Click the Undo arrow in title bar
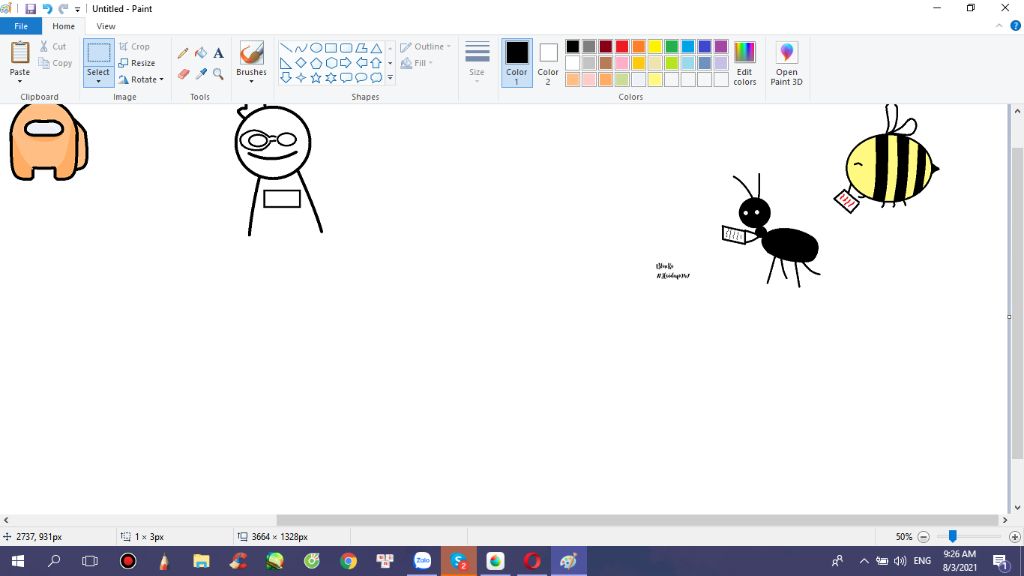The height and width of the screenshot is (576, 1024). (x=47, y=8)
